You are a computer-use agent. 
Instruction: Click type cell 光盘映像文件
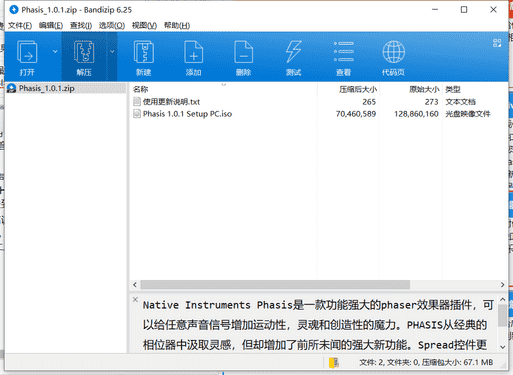pyautogui.click(x=468, y=114)
